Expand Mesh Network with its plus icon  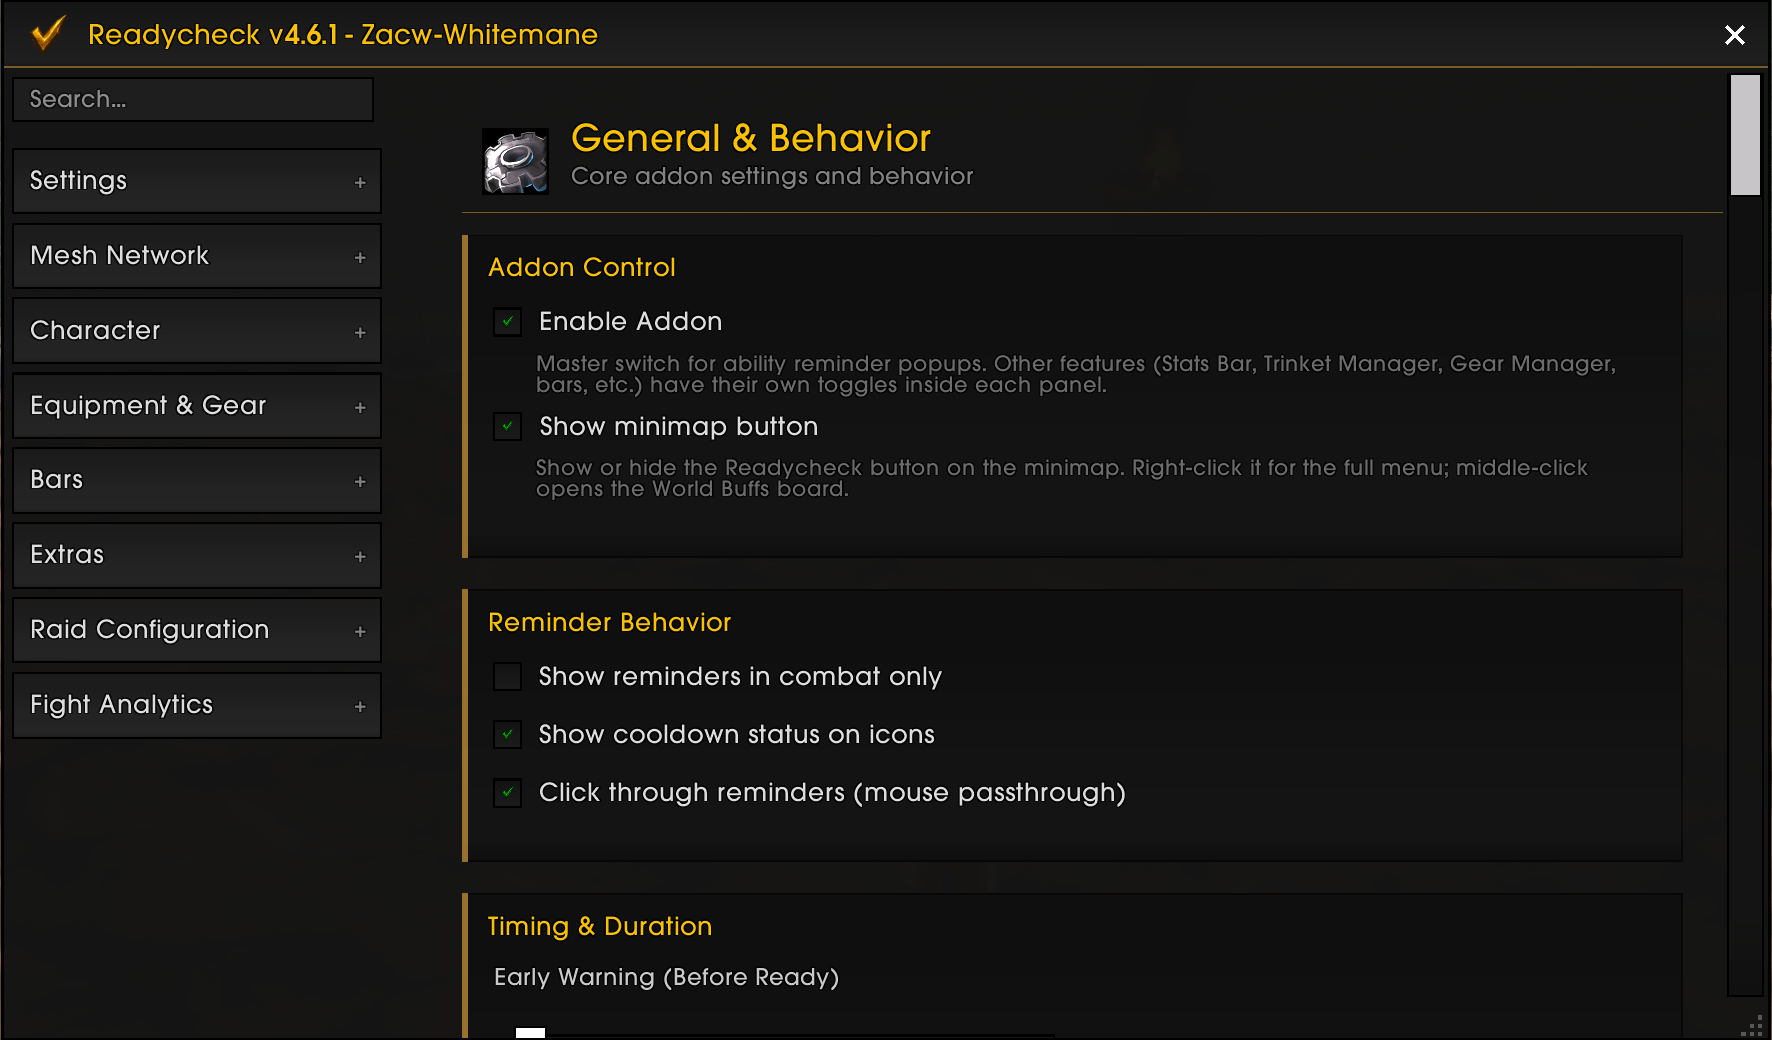coord(360,257)
